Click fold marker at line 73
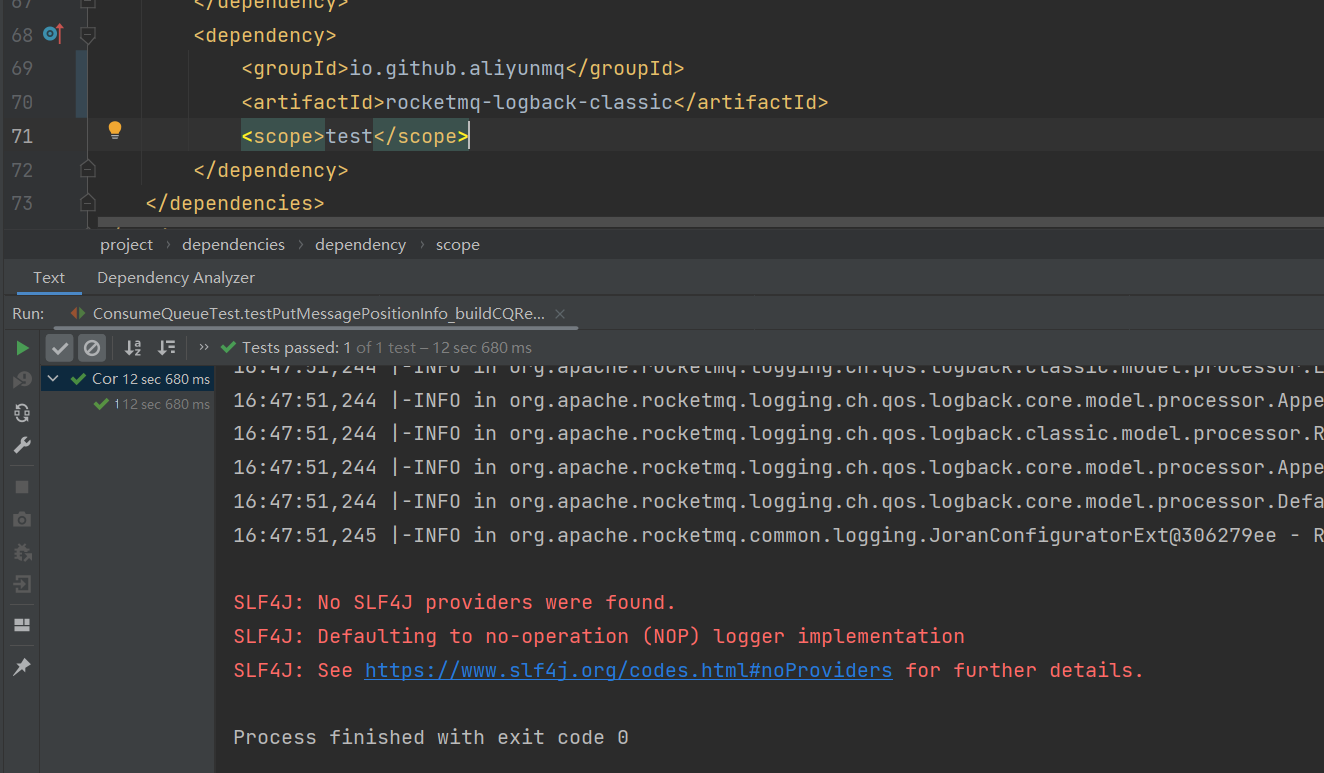The width and height of the screenshot is (1324, 773). [87, 203]
